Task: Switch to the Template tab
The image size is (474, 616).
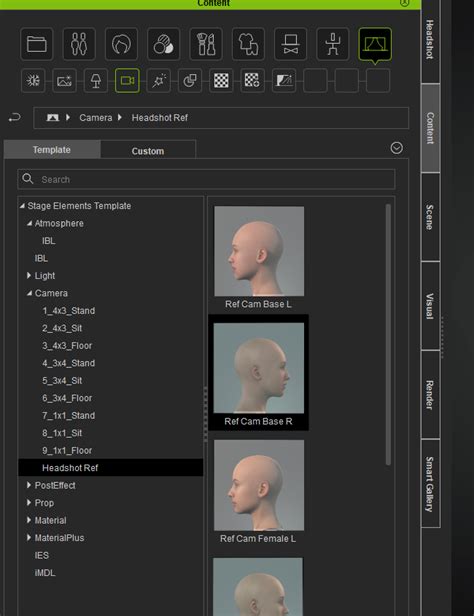Action: (52, 150)
